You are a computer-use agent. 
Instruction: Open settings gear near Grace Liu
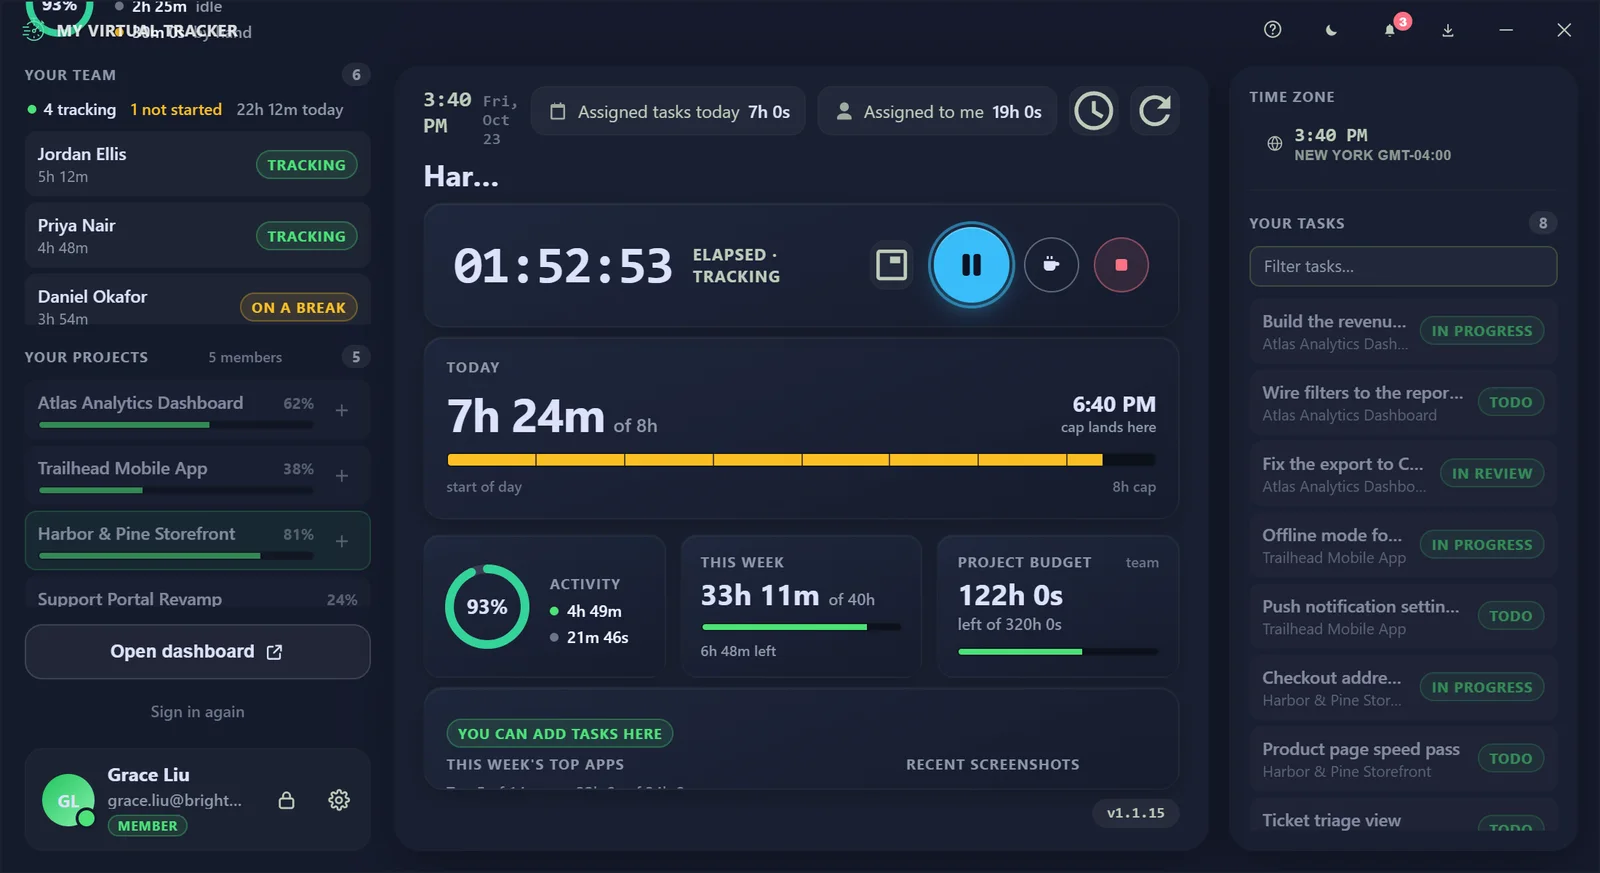pyautogui.click(x=339, y=800)
